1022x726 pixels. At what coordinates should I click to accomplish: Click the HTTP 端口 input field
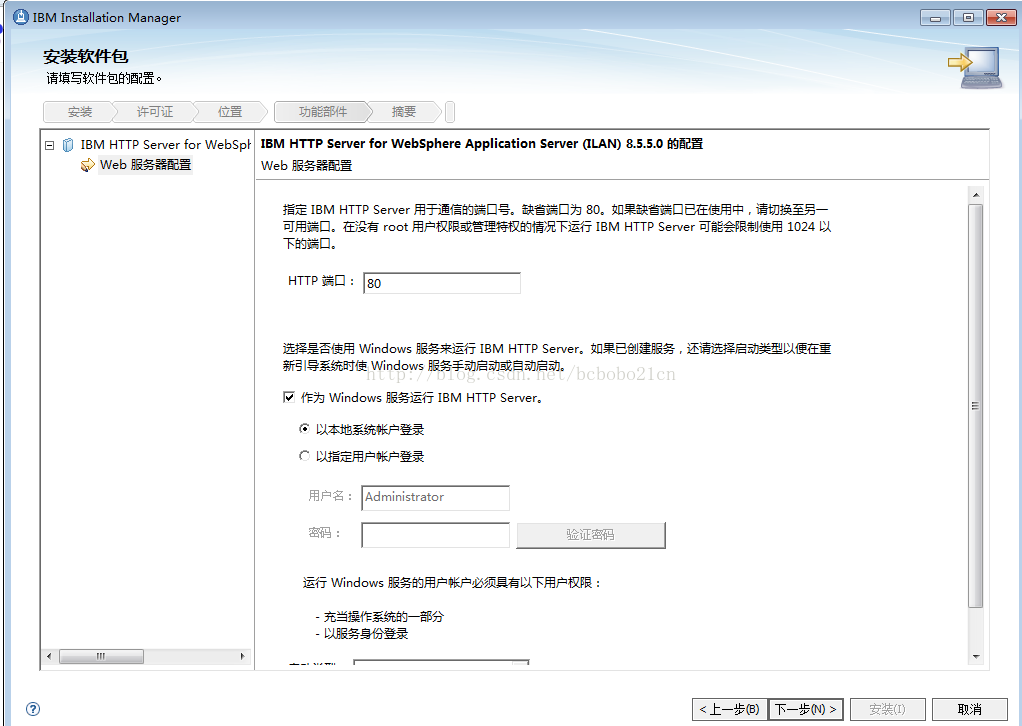[442, 283]
